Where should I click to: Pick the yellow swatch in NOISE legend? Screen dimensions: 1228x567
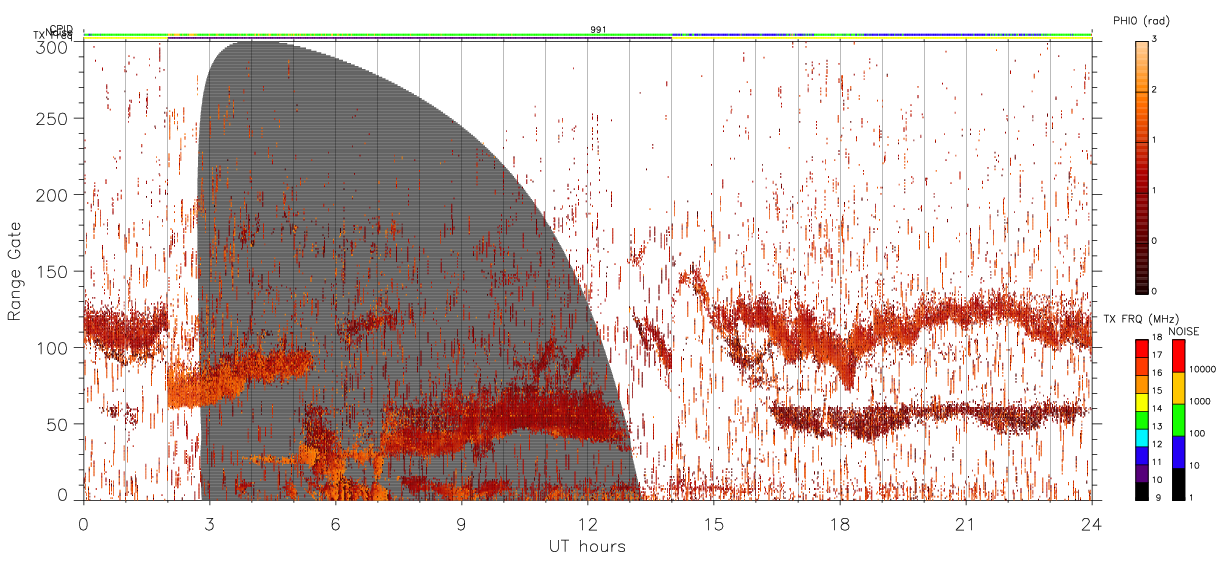click(x=1179, y=388)
